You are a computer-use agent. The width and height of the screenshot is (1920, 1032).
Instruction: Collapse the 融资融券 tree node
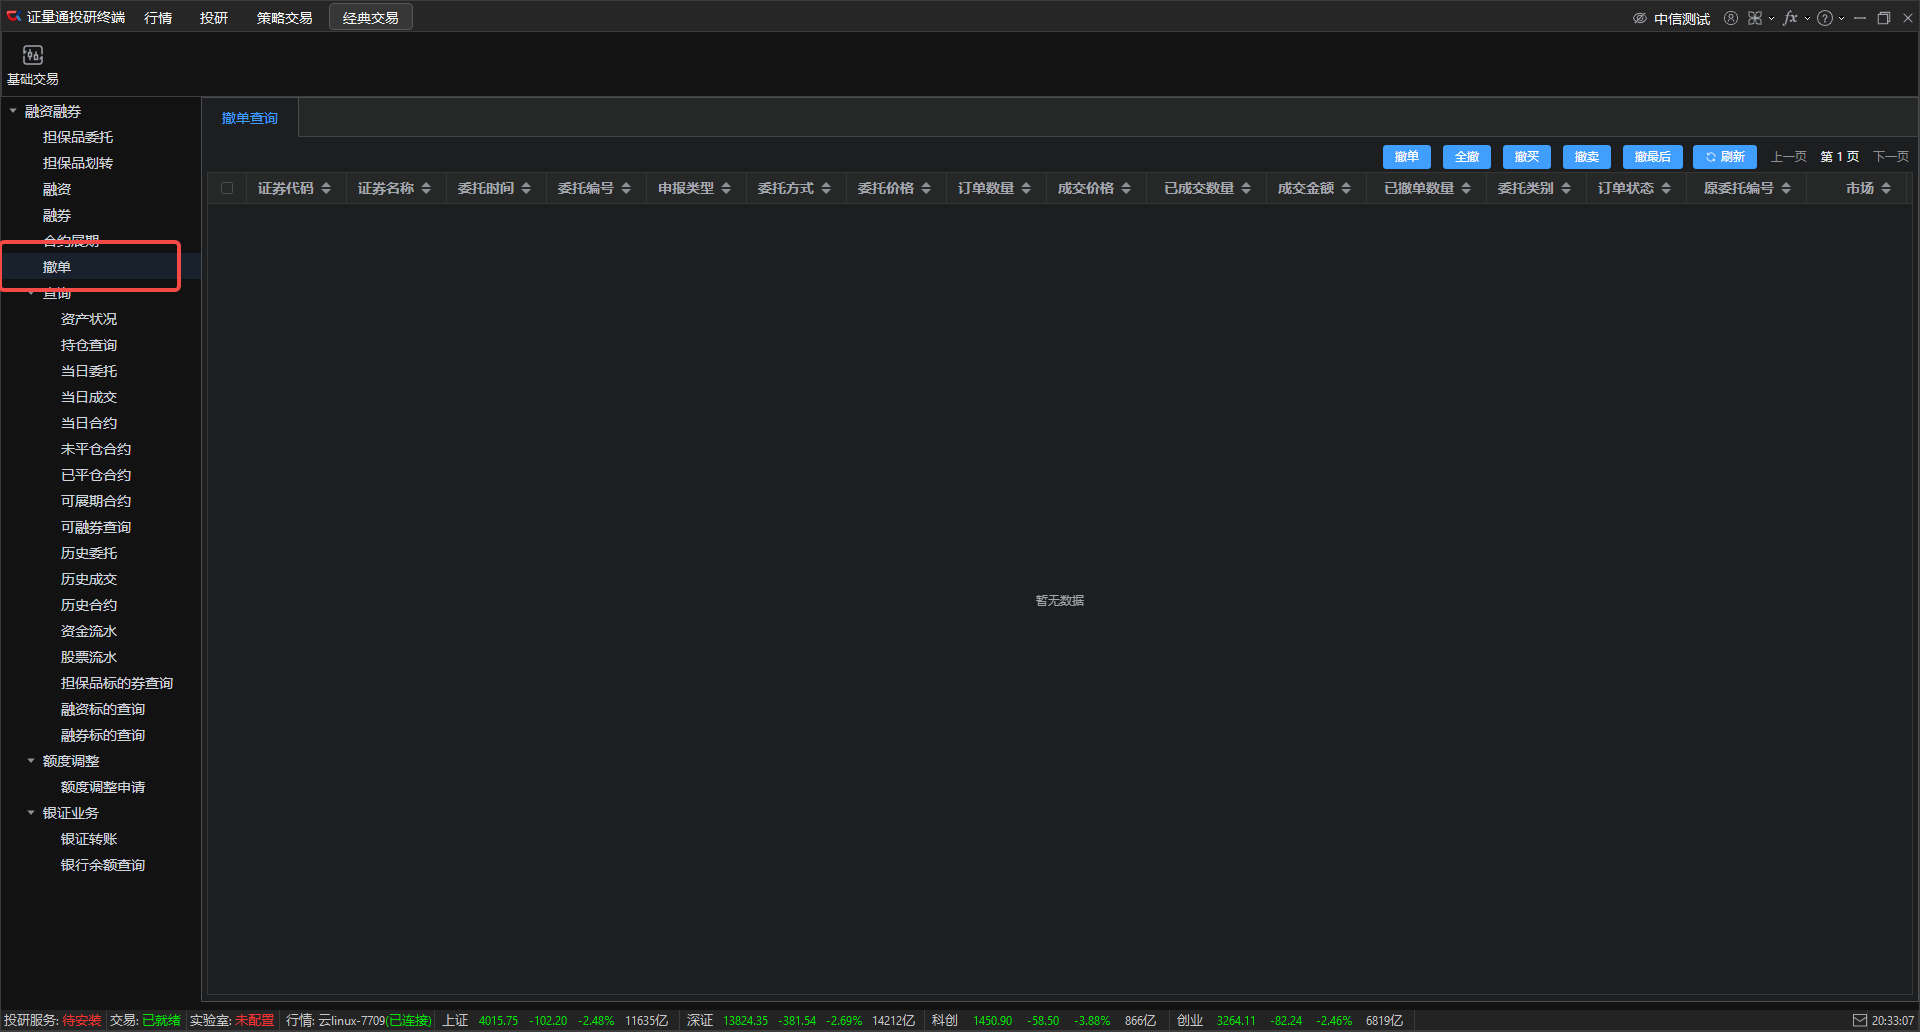(13, 111)
